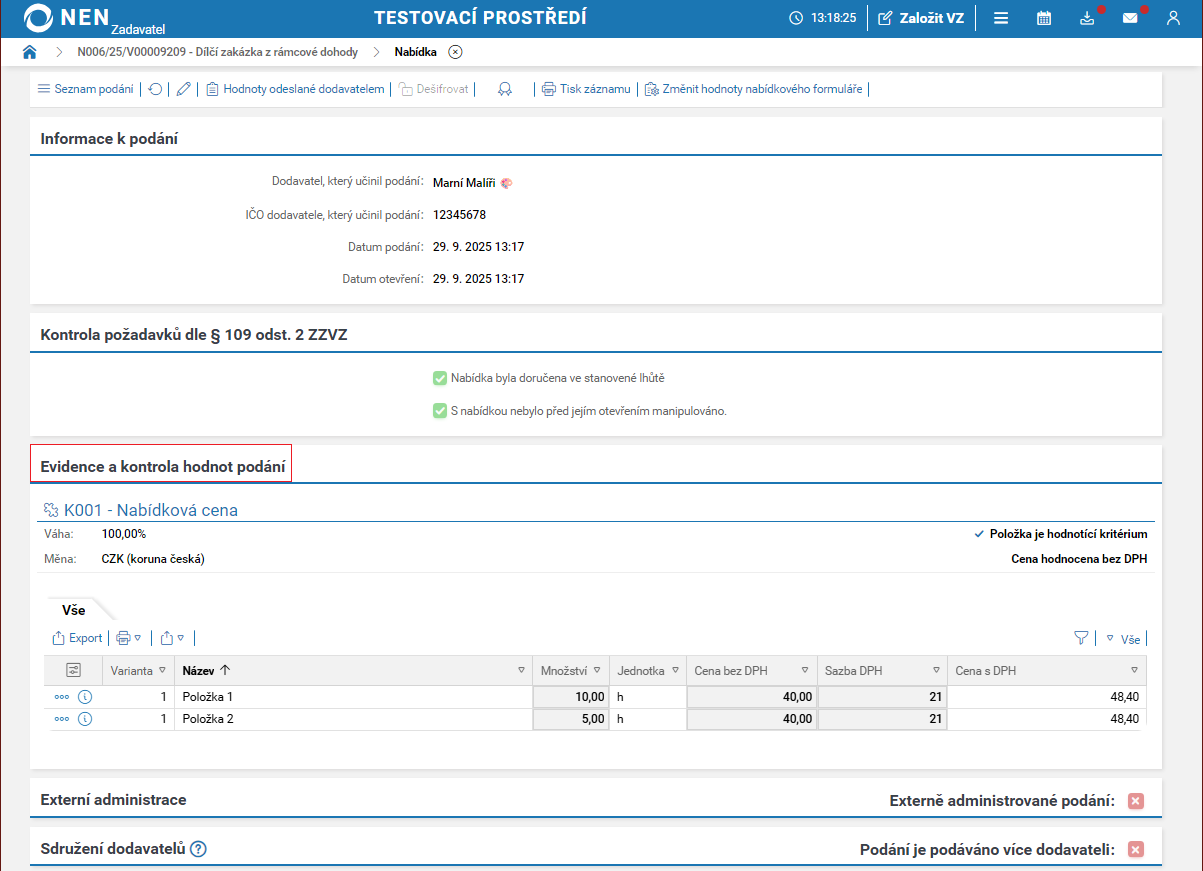Open the filter dropdown on Název column

[x=521, y=671]
